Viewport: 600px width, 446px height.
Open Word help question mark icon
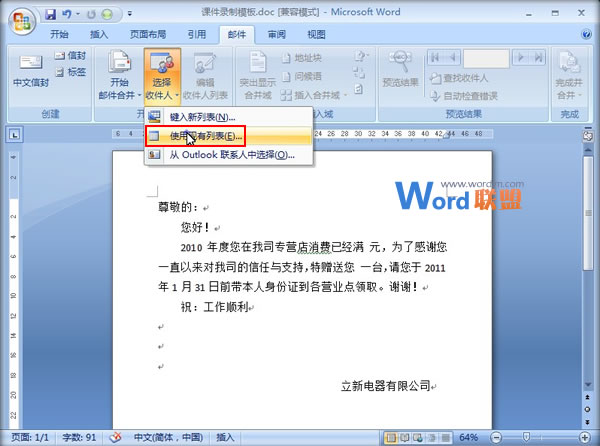point(586,34)
